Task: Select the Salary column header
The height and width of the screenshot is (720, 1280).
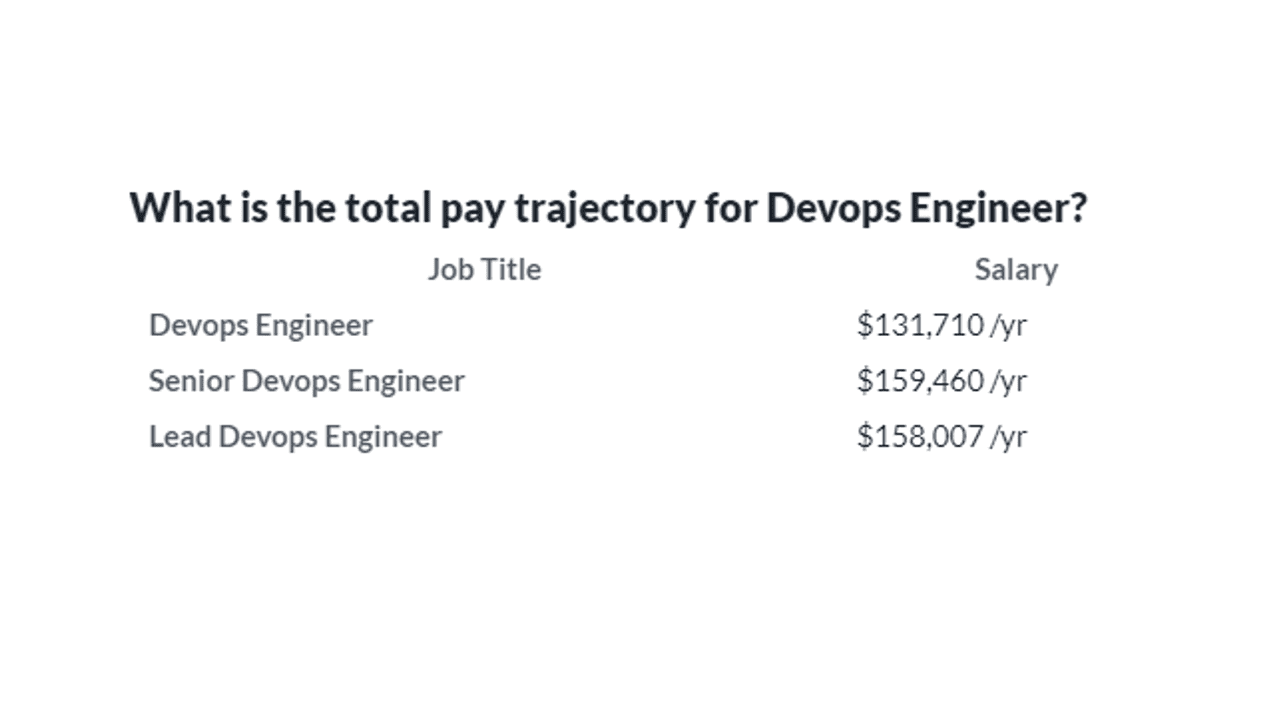Action: coord(1016,269)
